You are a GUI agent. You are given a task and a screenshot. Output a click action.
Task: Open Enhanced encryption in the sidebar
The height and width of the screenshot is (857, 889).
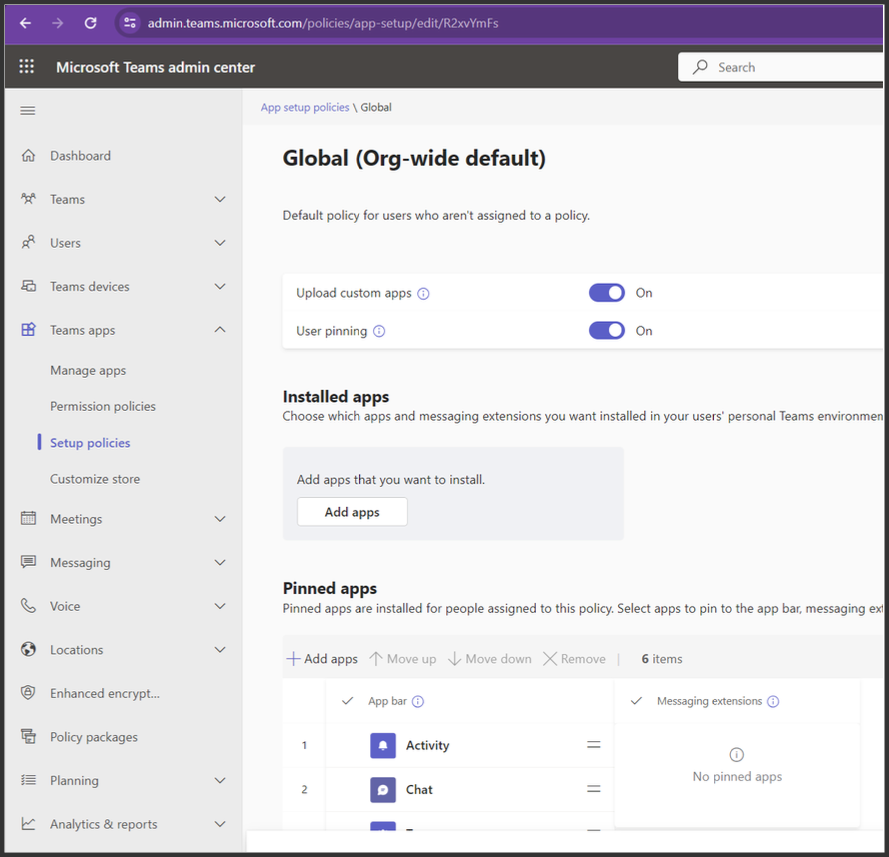pyautogui.click(x=105, y=693)
